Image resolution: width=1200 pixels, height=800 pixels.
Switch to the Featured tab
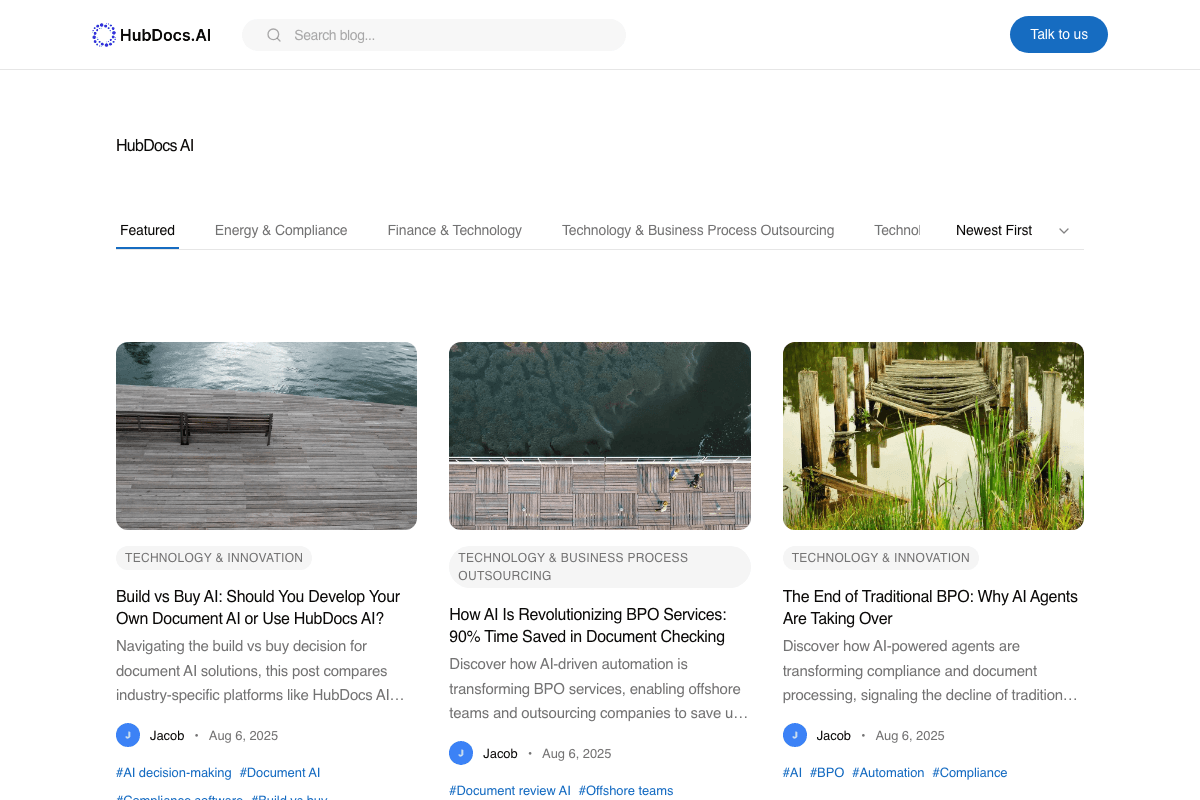click(x=147, y=230)
